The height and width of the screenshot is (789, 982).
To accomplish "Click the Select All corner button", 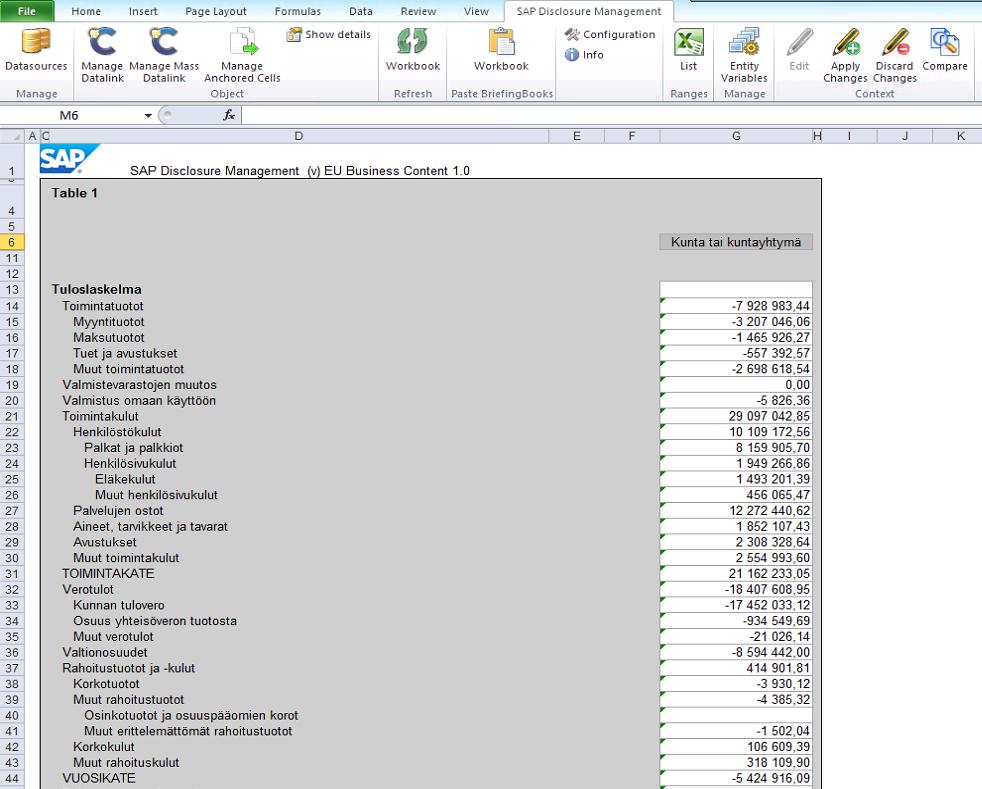I will (12, 136).
